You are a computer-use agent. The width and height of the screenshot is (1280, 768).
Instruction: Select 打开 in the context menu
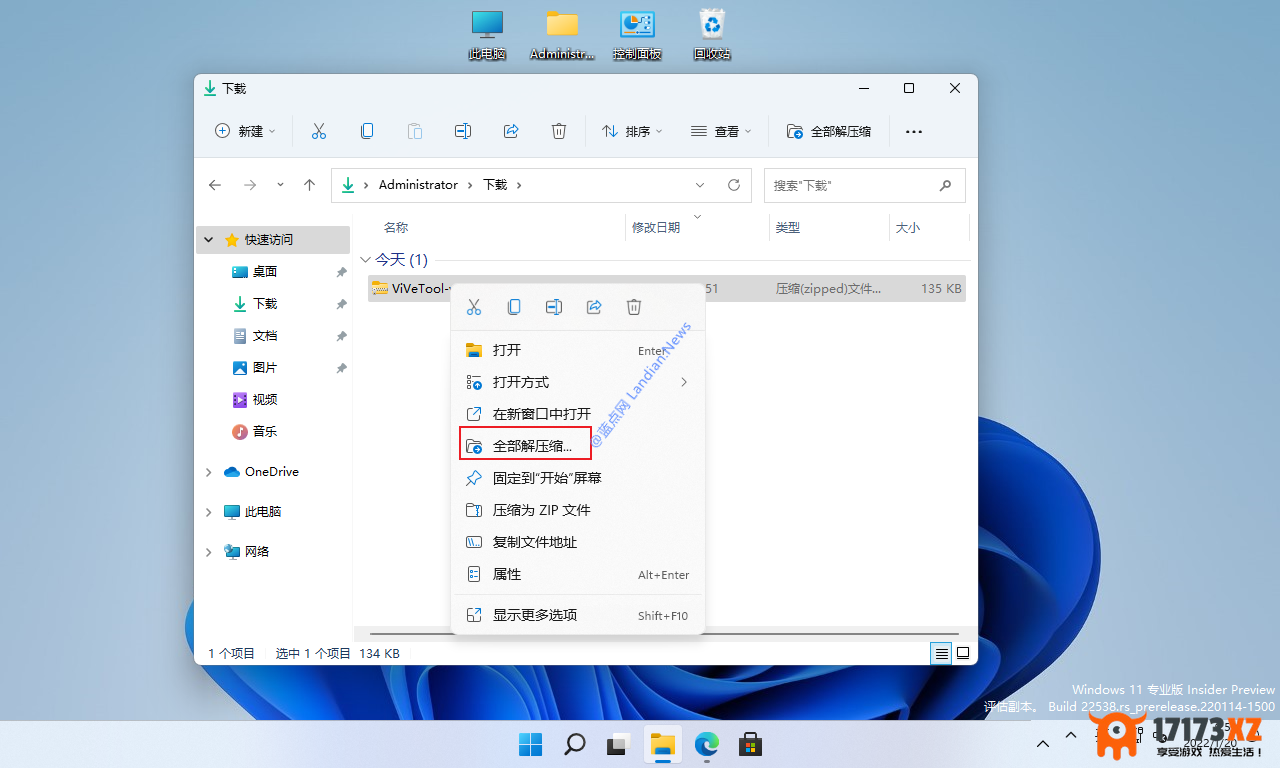tap(578, 350)
